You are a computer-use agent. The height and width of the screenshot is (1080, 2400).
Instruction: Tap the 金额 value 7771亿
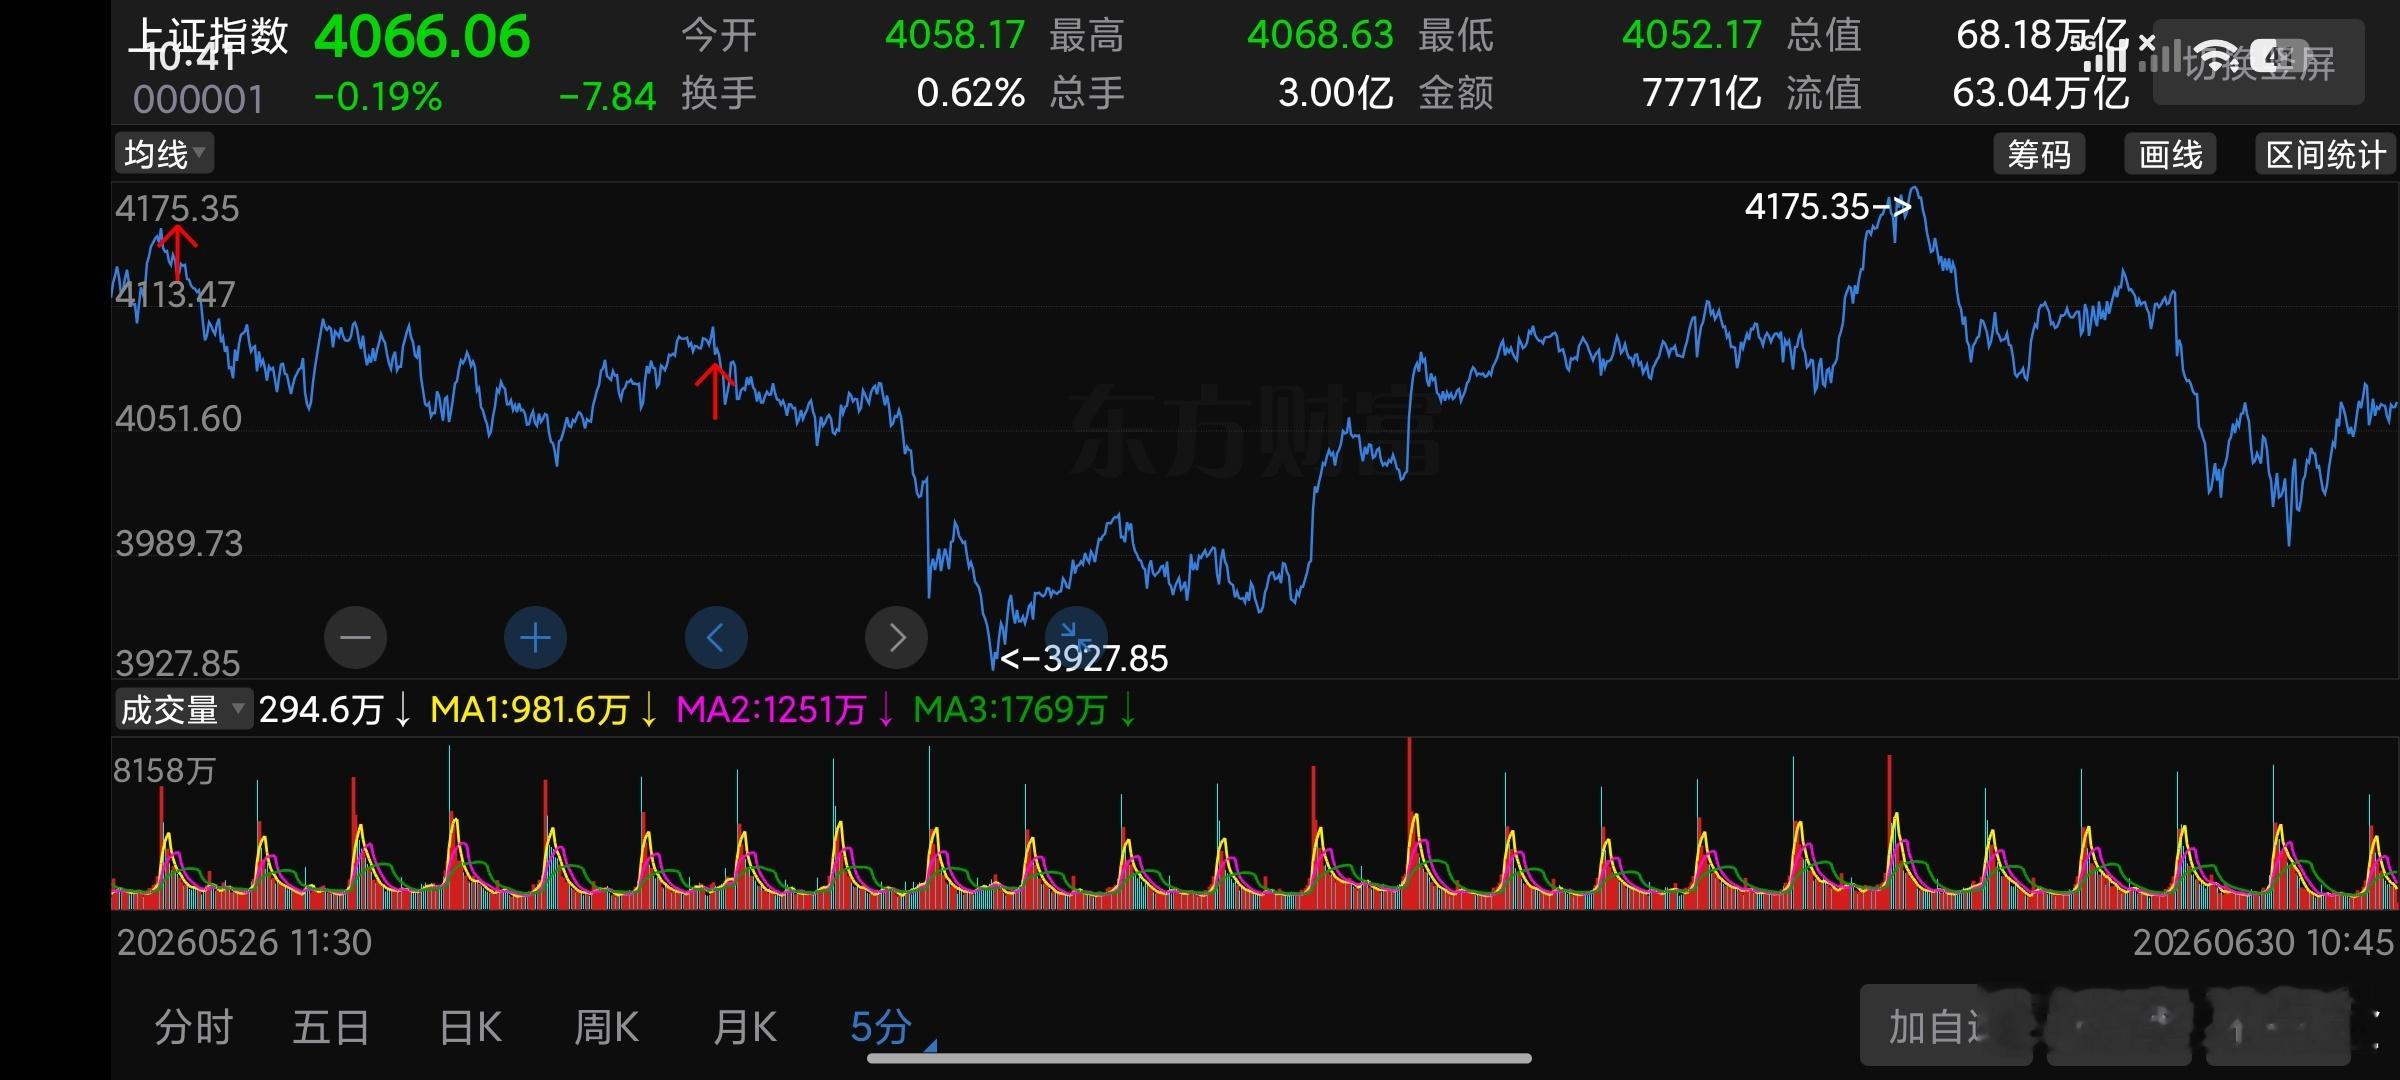pyautogui.click(x=1702, y=94)
